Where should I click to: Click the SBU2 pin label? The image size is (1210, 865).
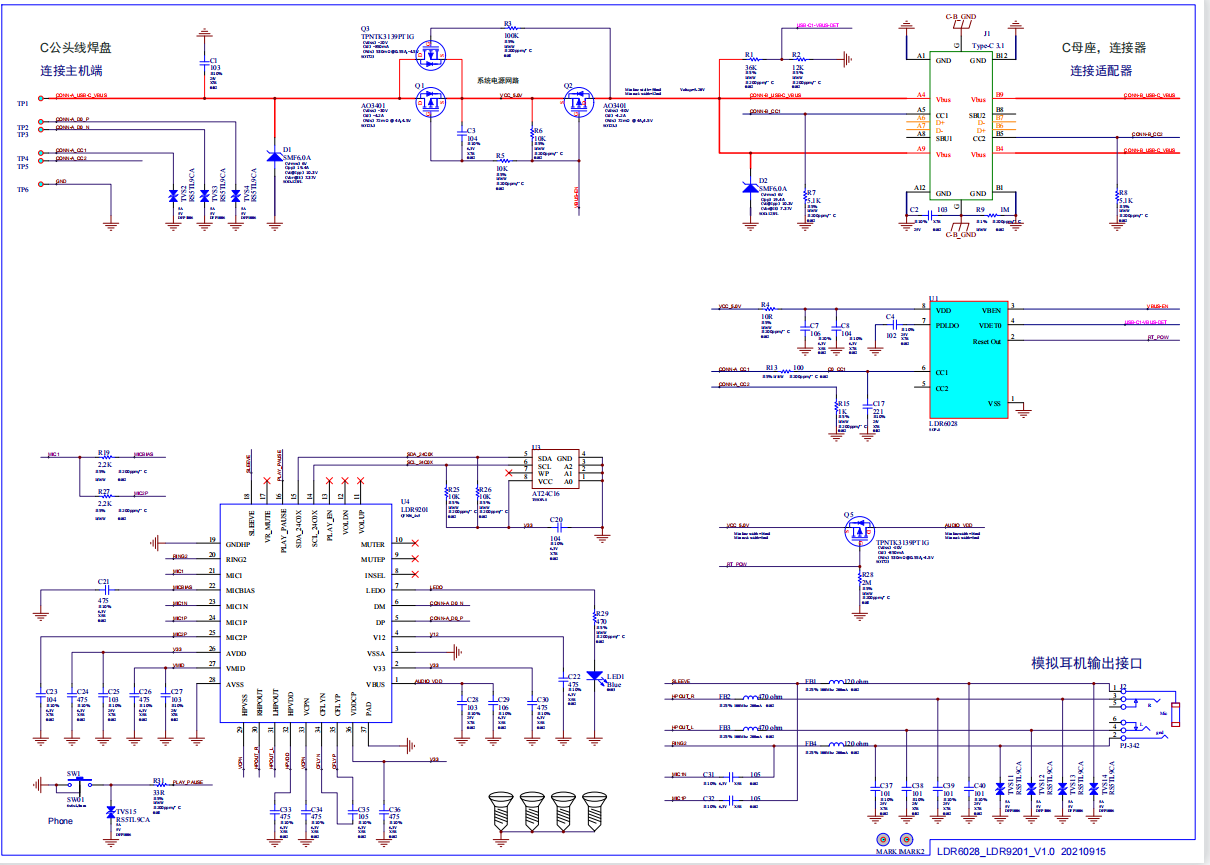977,116
